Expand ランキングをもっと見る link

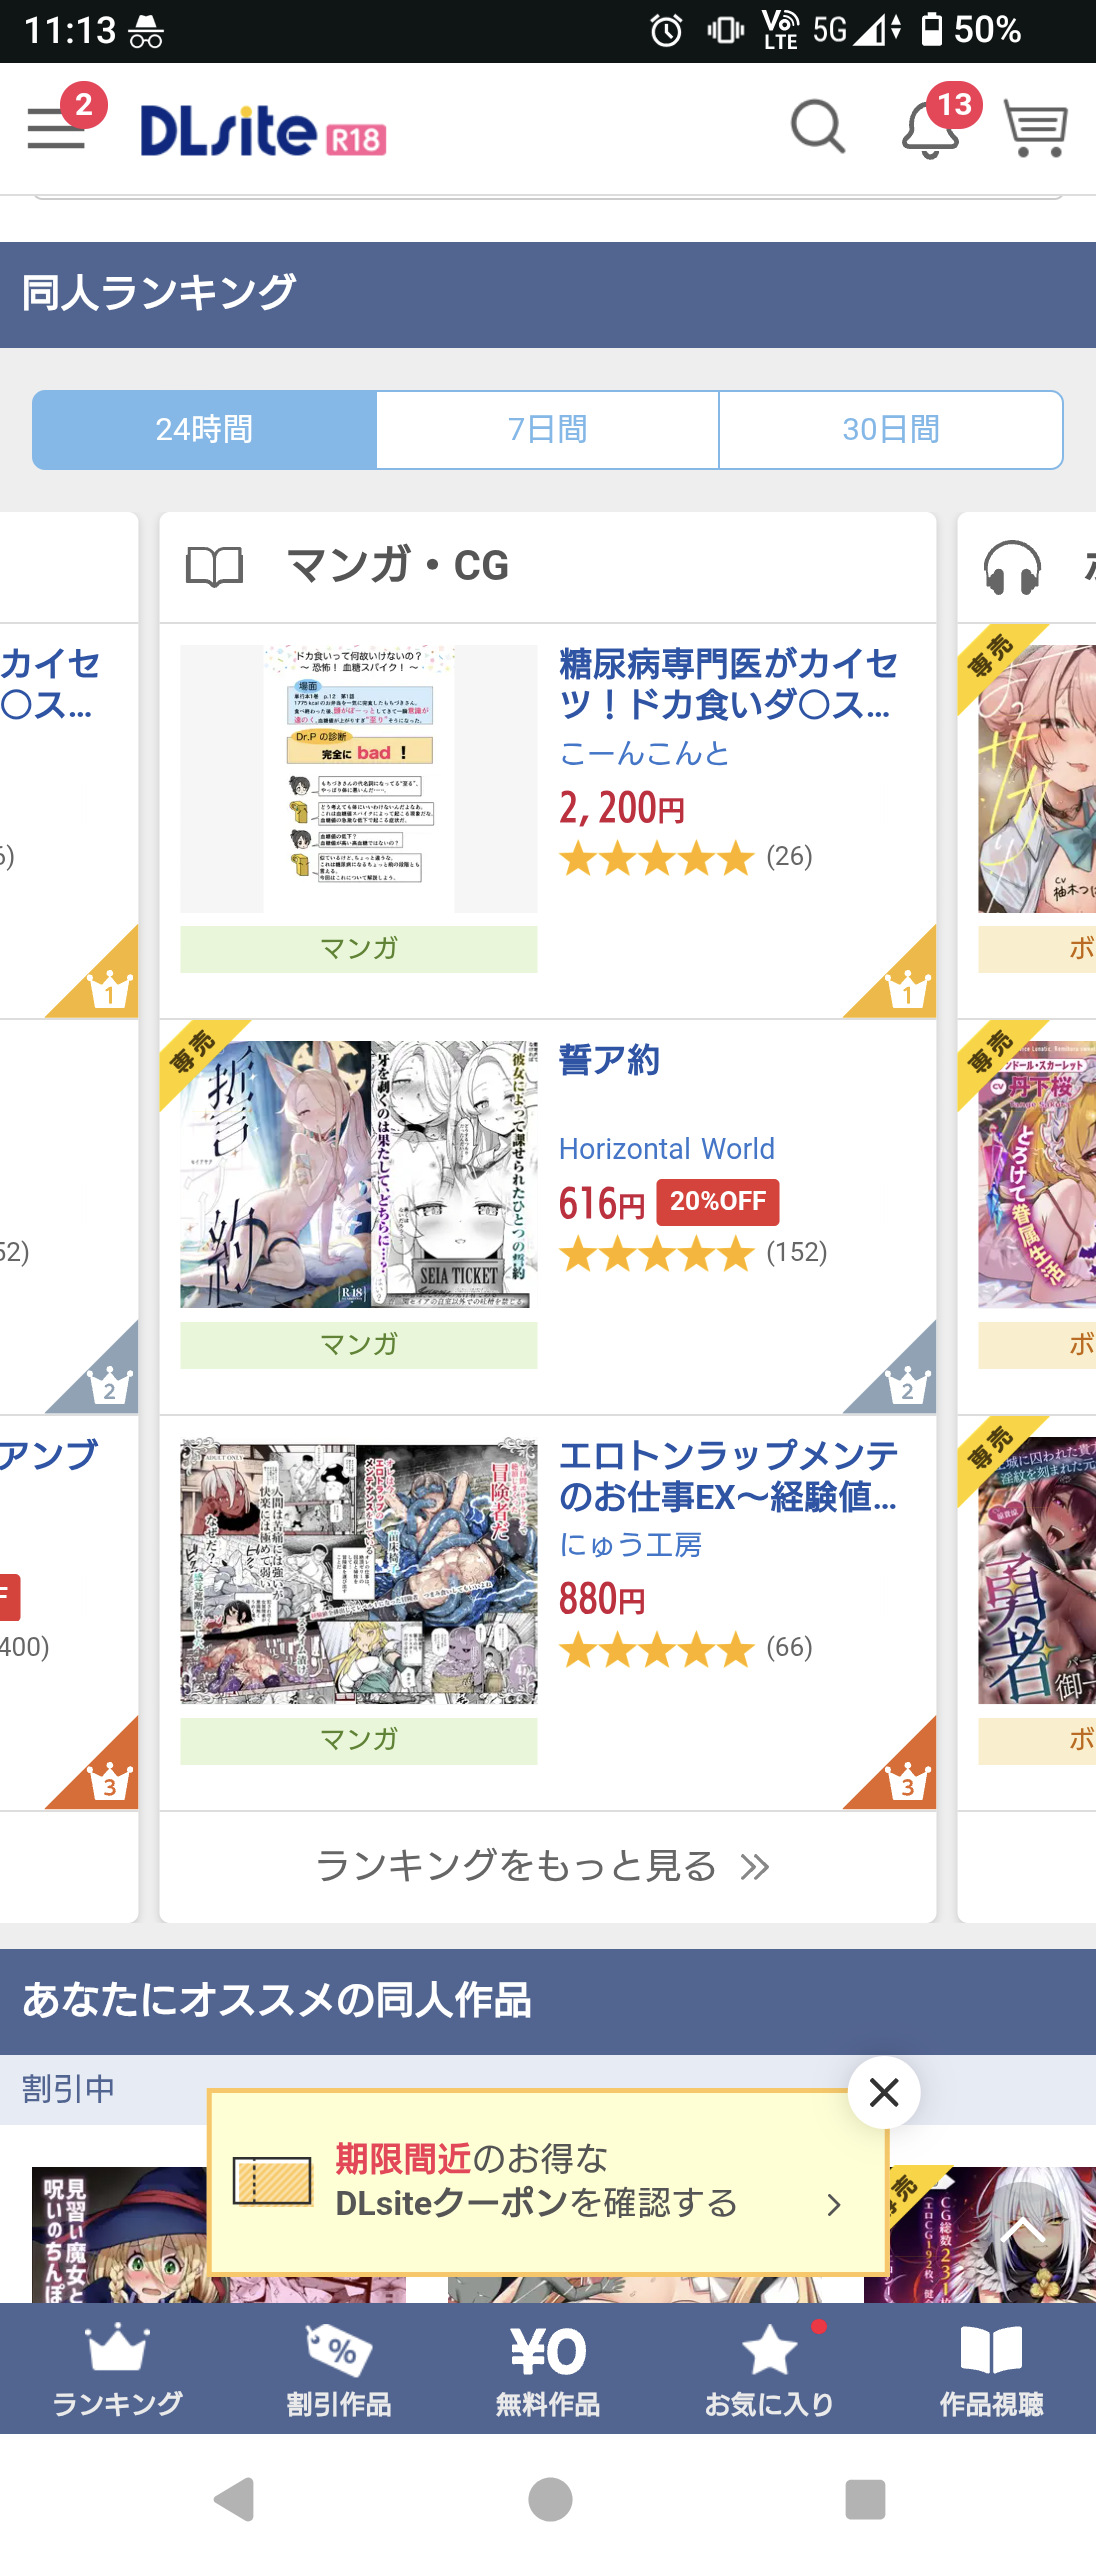pyautogui.click(x=544, y=1866)
